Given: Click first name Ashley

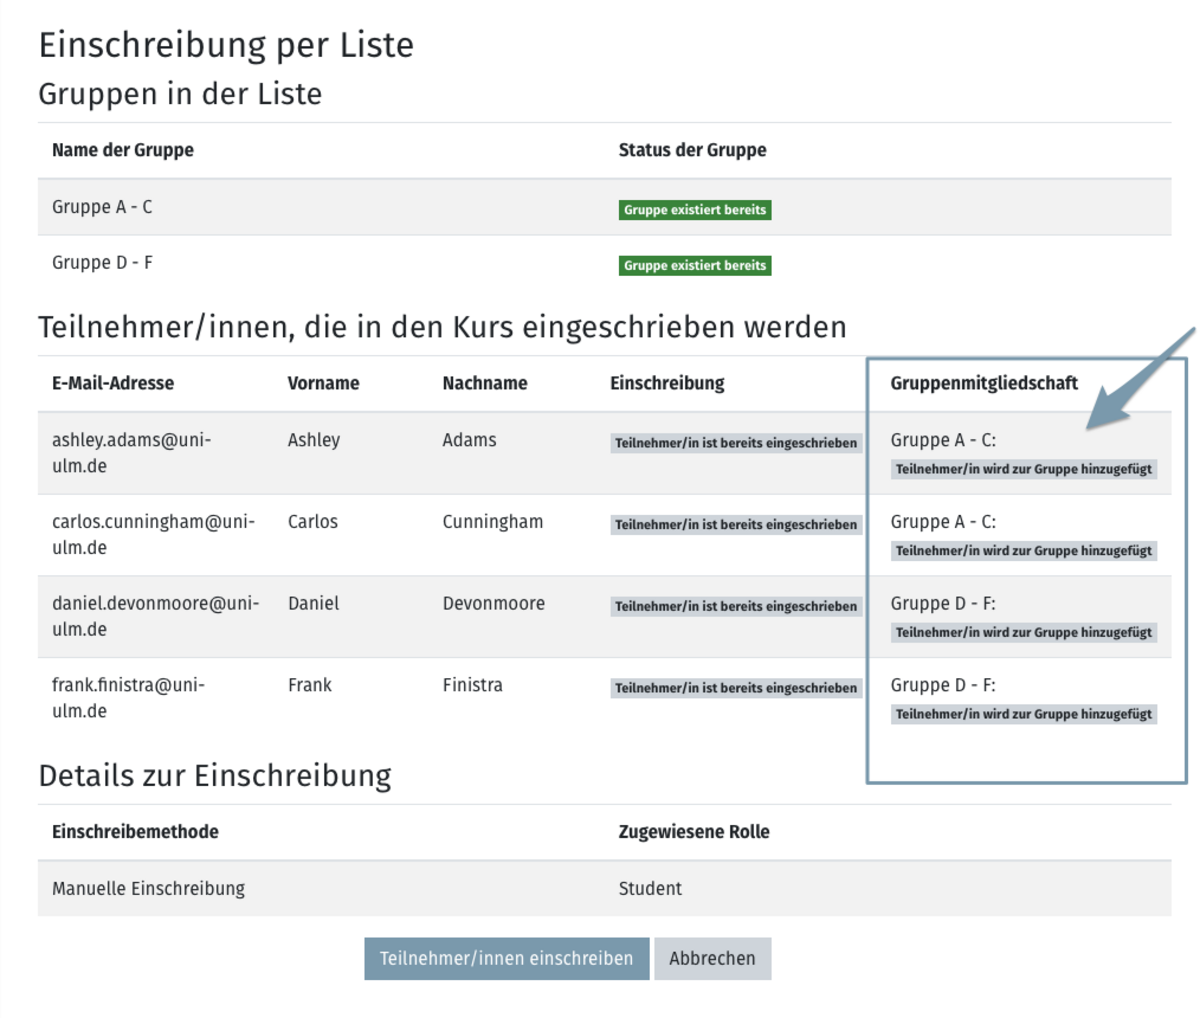Looking at the screenshot, I should click(314, 440).
